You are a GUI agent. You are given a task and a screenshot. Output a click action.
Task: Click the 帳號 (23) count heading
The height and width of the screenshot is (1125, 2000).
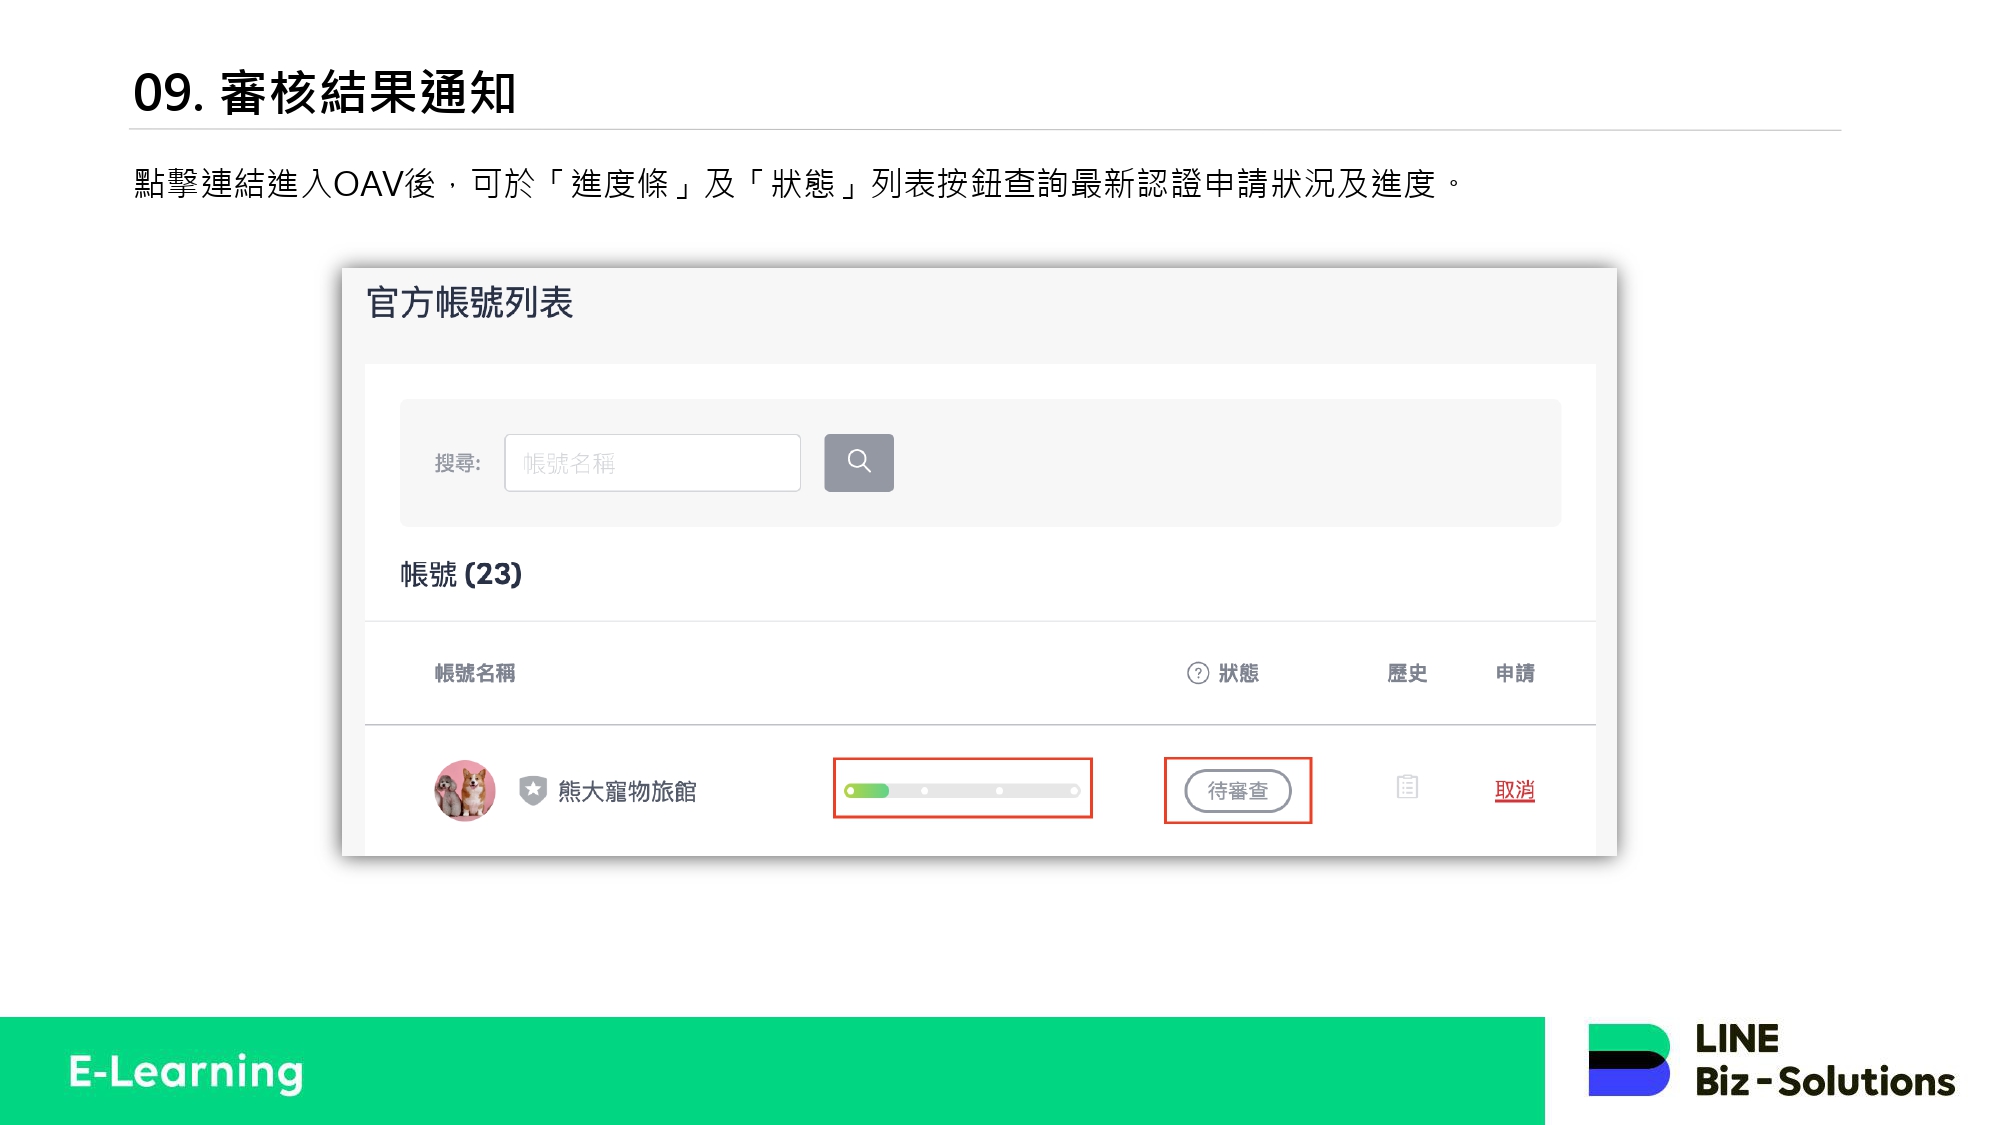[x=461, y=574]
